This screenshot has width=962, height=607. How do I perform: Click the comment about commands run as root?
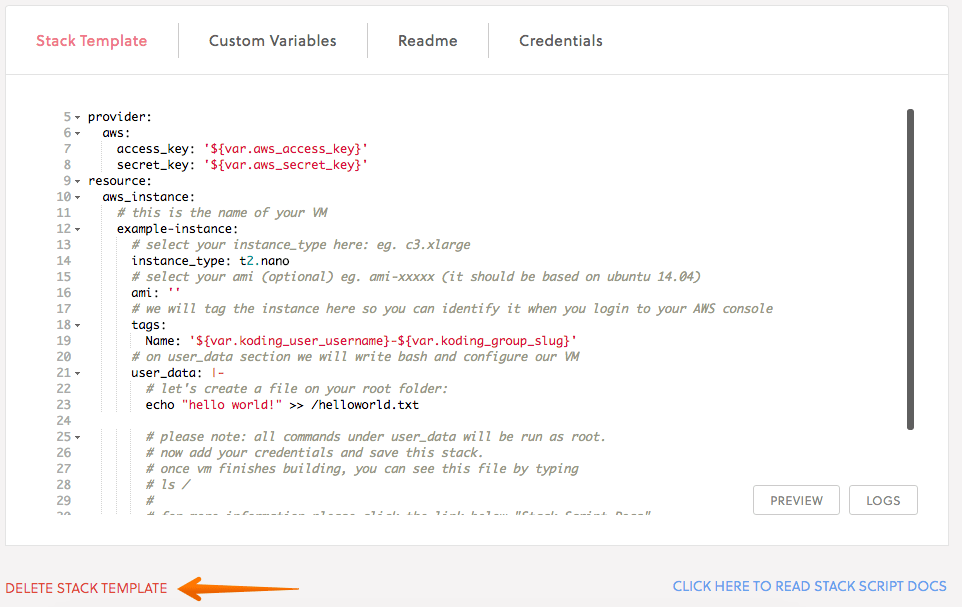[x=375, y=436]
